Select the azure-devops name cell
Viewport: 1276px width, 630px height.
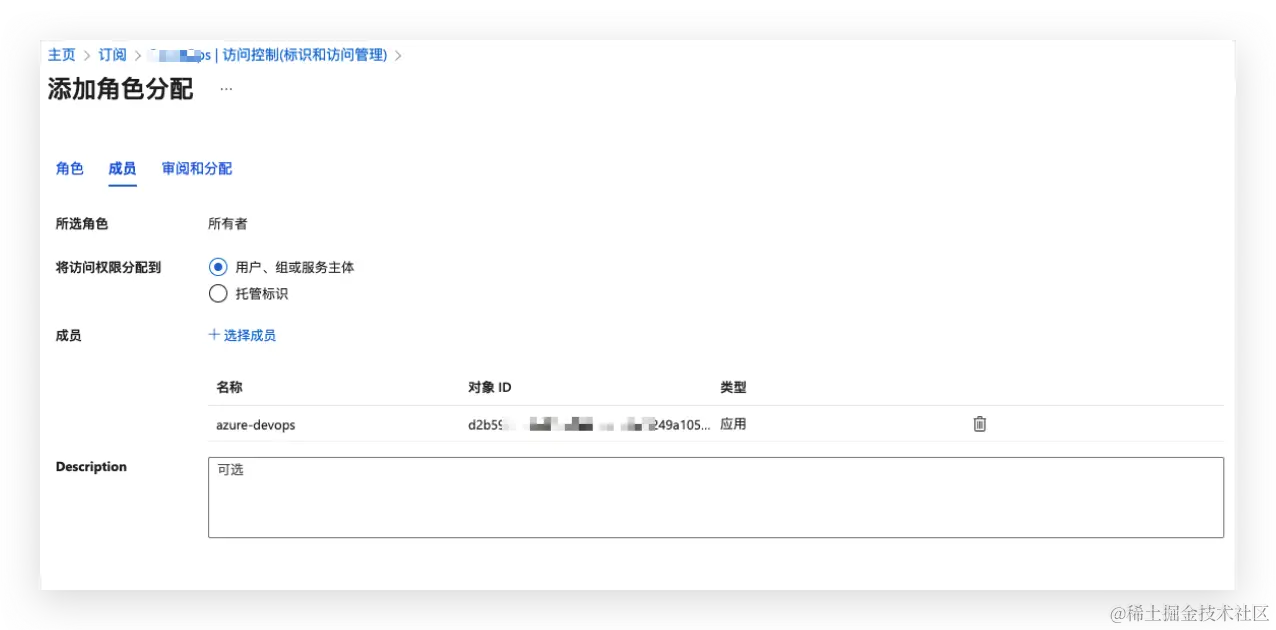pyautogui.click(x=256, y=425)
